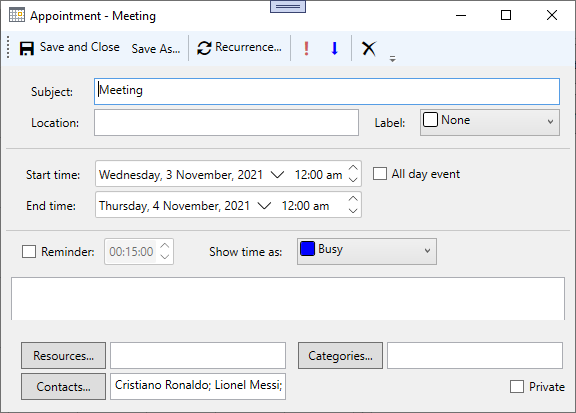The image size is (576, 413).
Task: Close the Appointment - Meeting window
Action: coord(552,15)
